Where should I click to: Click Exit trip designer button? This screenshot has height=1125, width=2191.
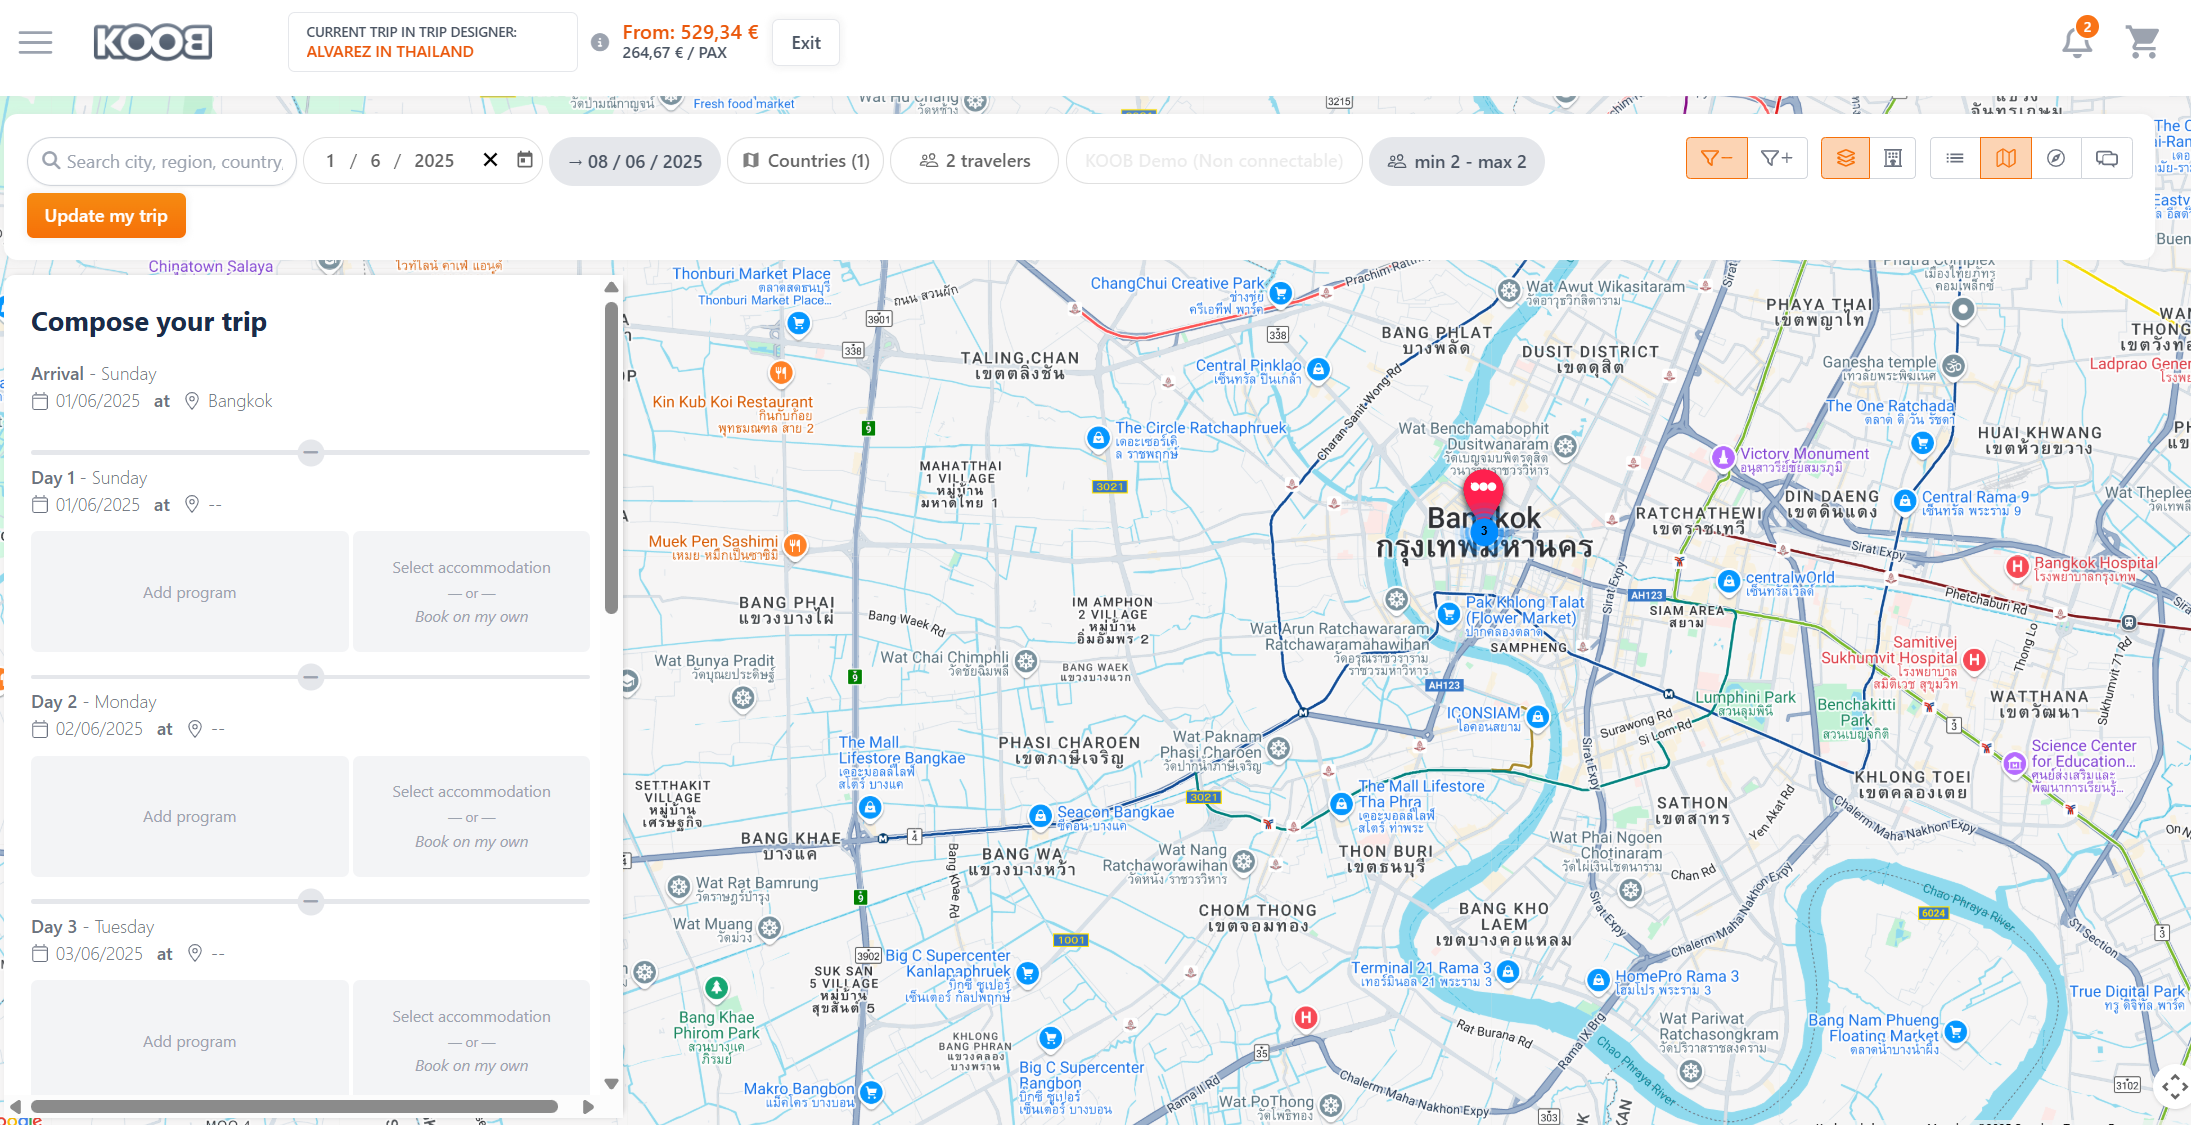click(805, 43)
